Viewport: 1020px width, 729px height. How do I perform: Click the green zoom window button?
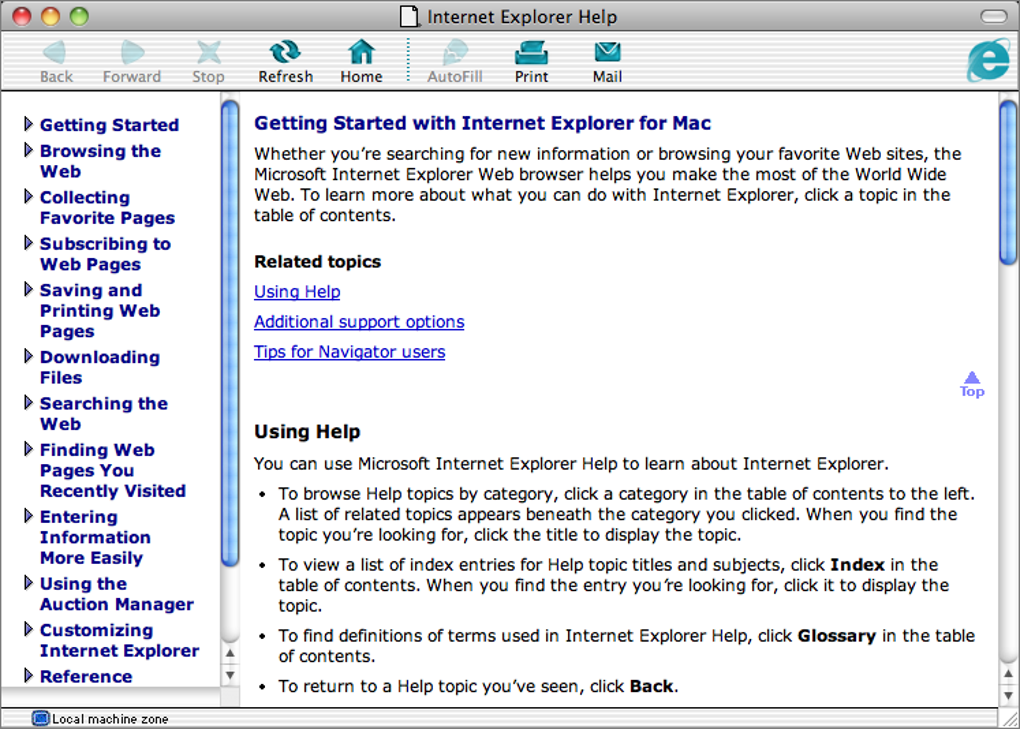point(79,16)
